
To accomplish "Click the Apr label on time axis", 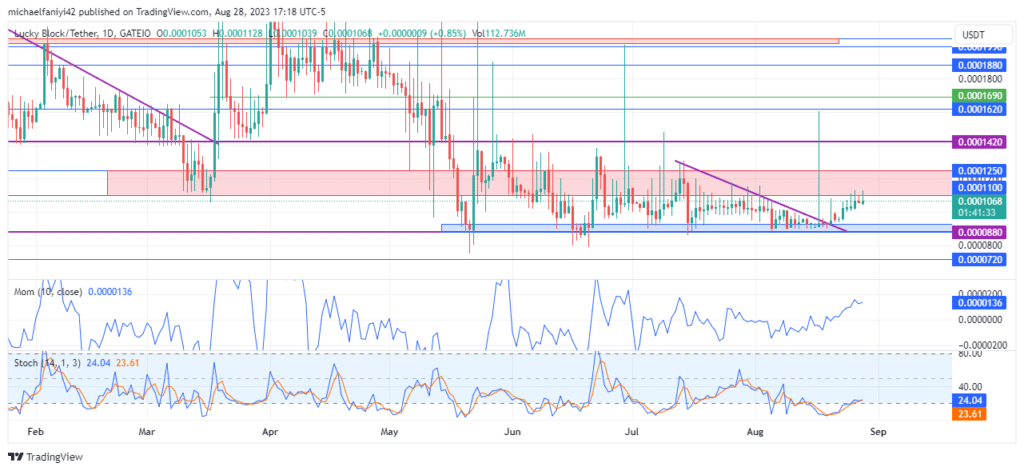I will point(269,432).
